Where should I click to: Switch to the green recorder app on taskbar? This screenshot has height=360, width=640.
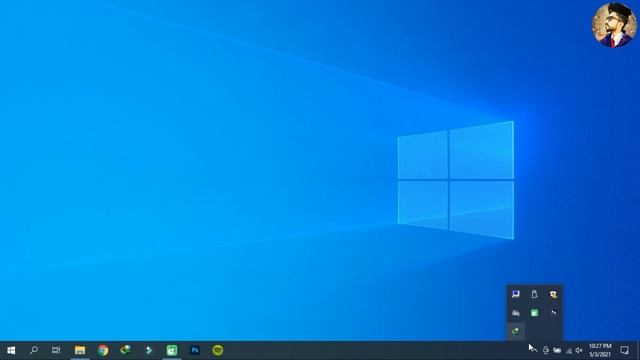pos(172,350)
